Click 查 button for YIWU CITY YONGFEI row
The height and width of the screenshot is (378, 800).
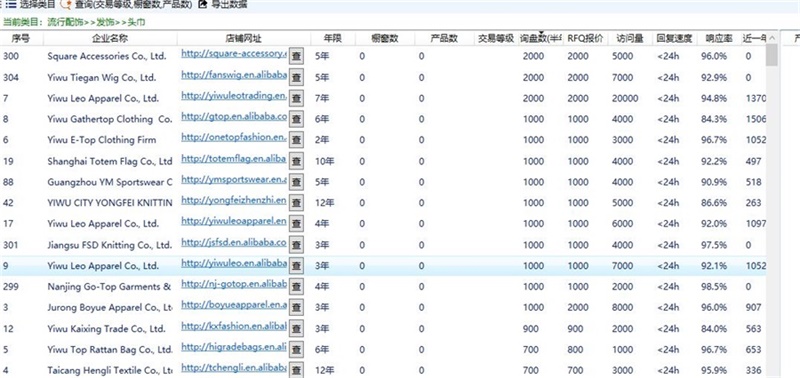pyautogui.click(x=296, y=203)
